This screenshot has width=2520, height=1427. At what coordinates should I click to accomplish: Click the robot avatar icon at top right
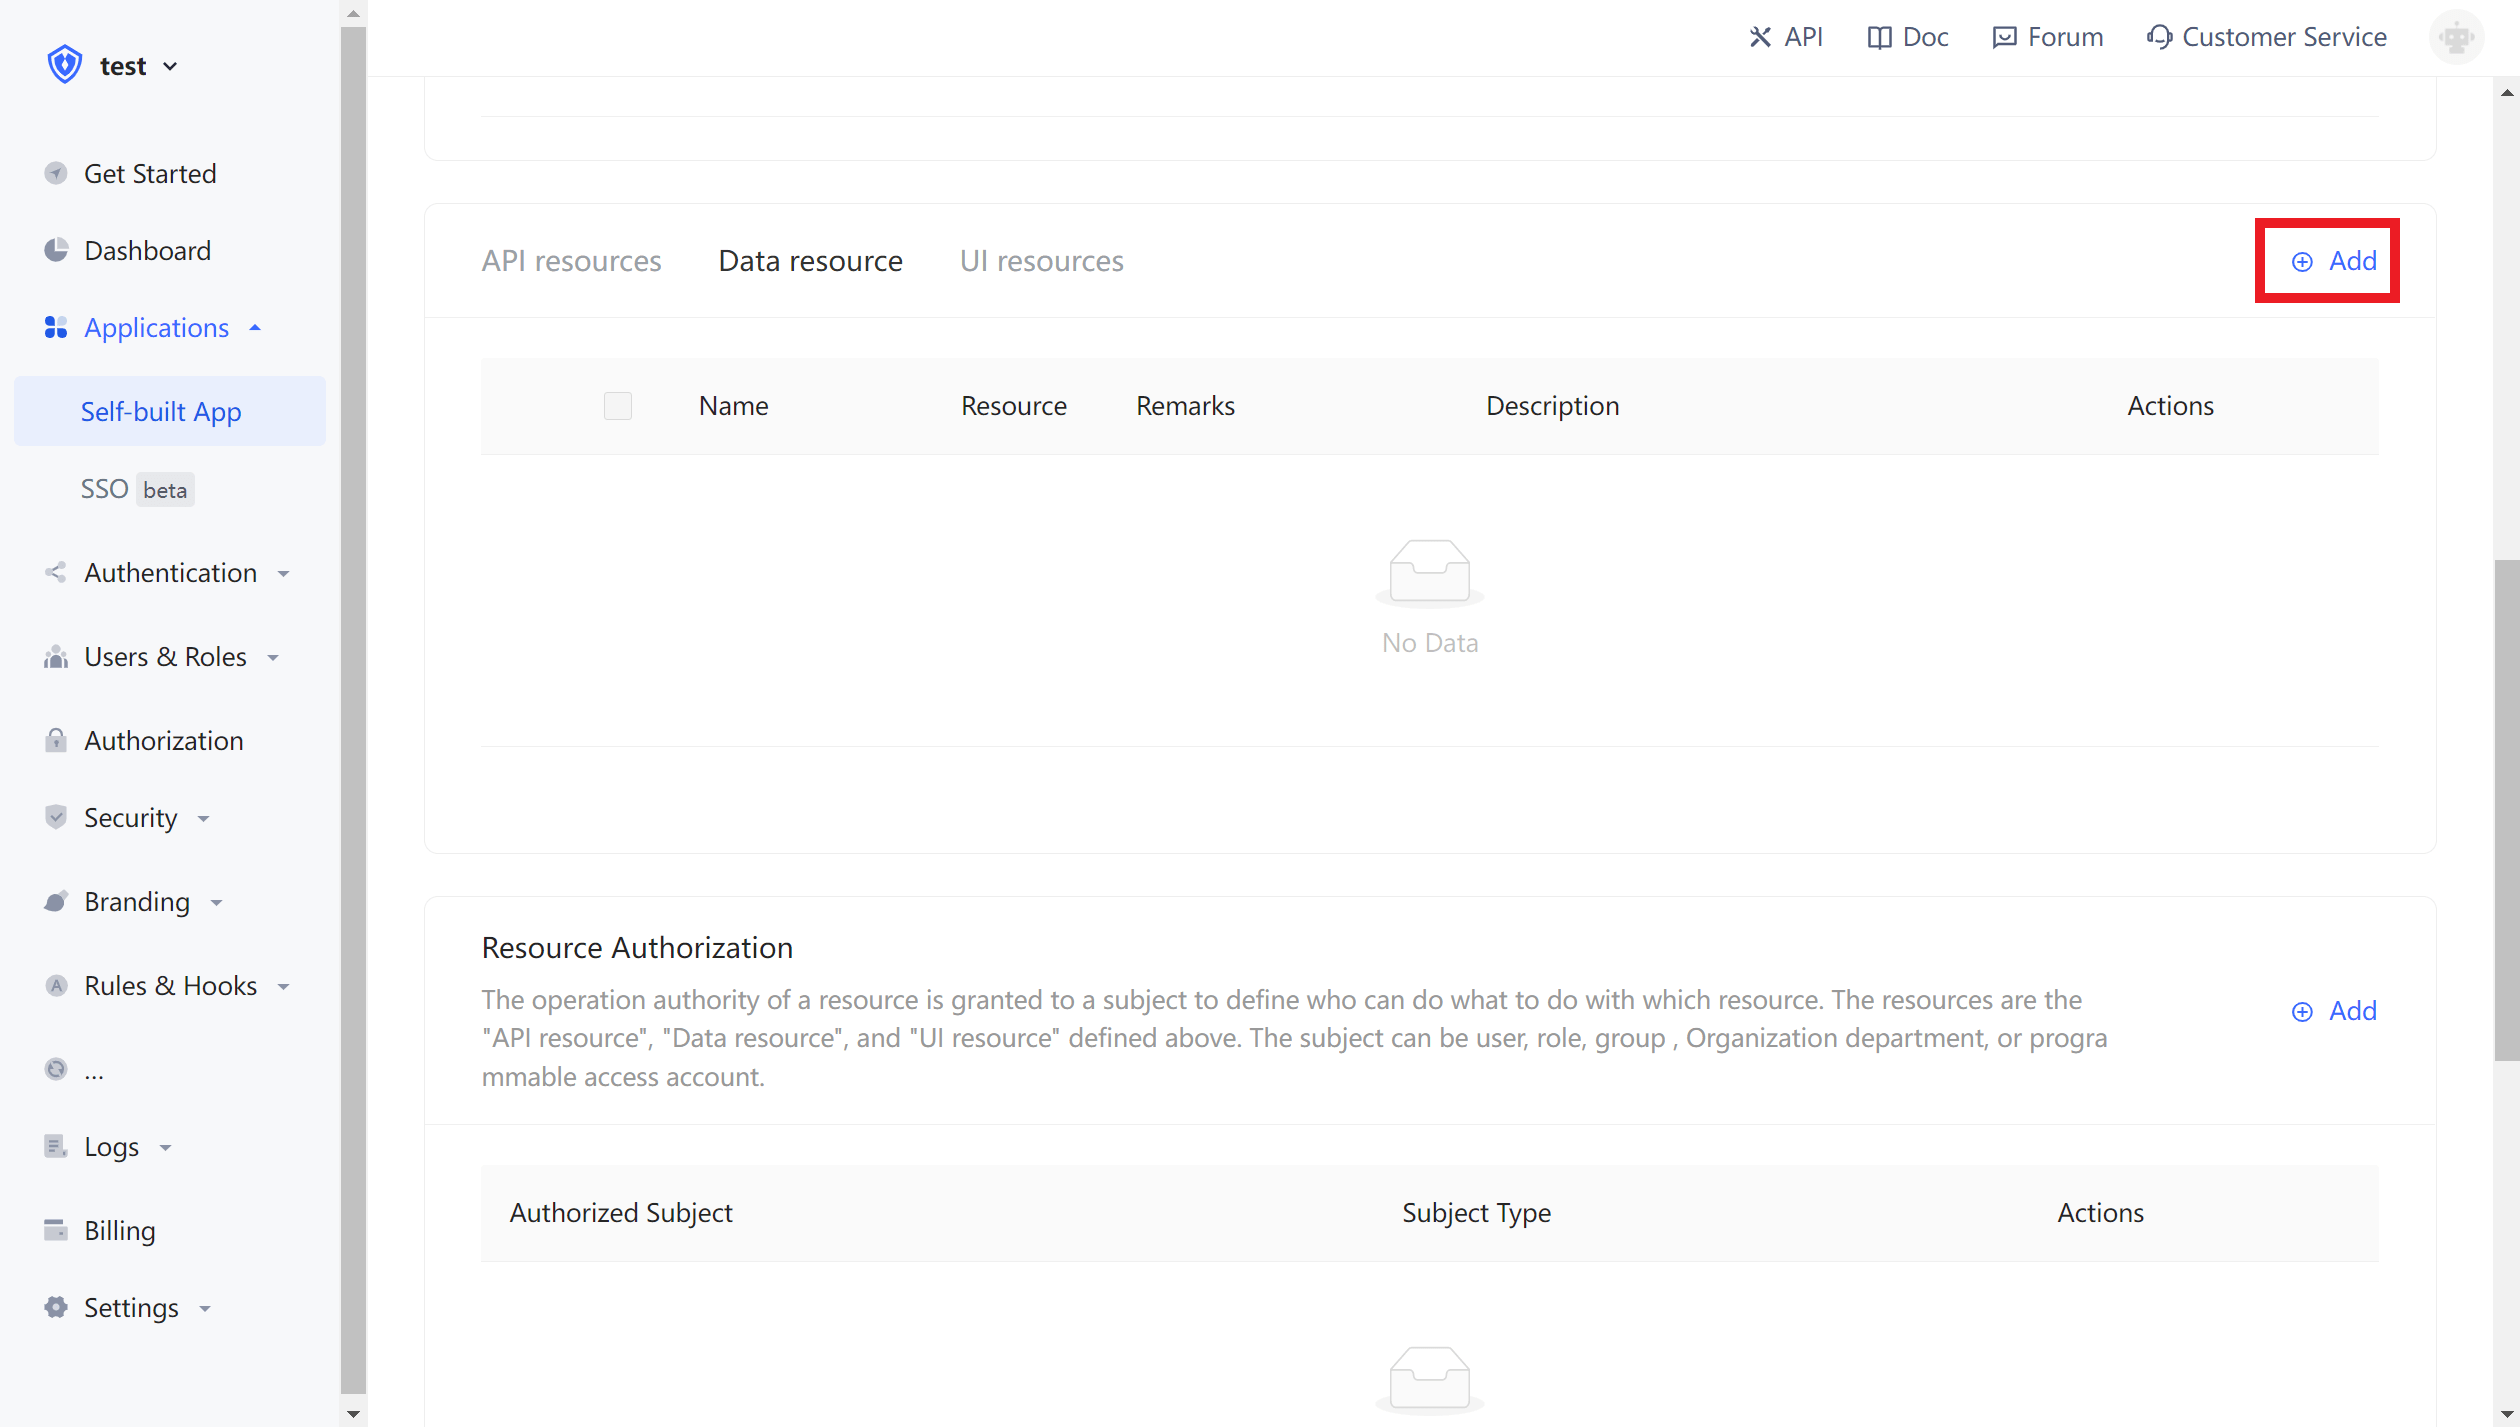[2456, 37]
